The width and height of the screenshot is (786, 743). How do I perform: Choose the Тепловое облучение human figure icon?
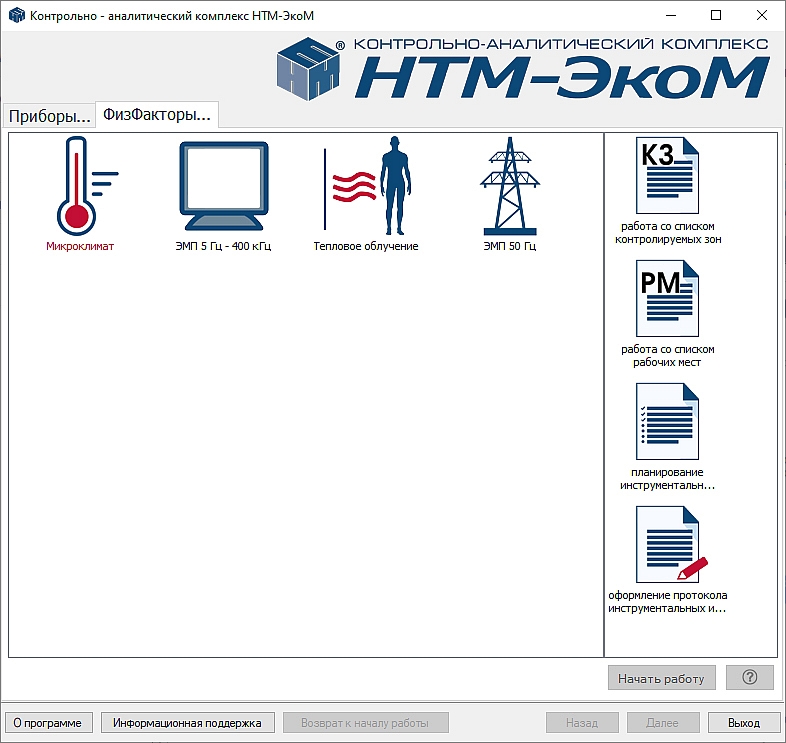click(367, 185)
